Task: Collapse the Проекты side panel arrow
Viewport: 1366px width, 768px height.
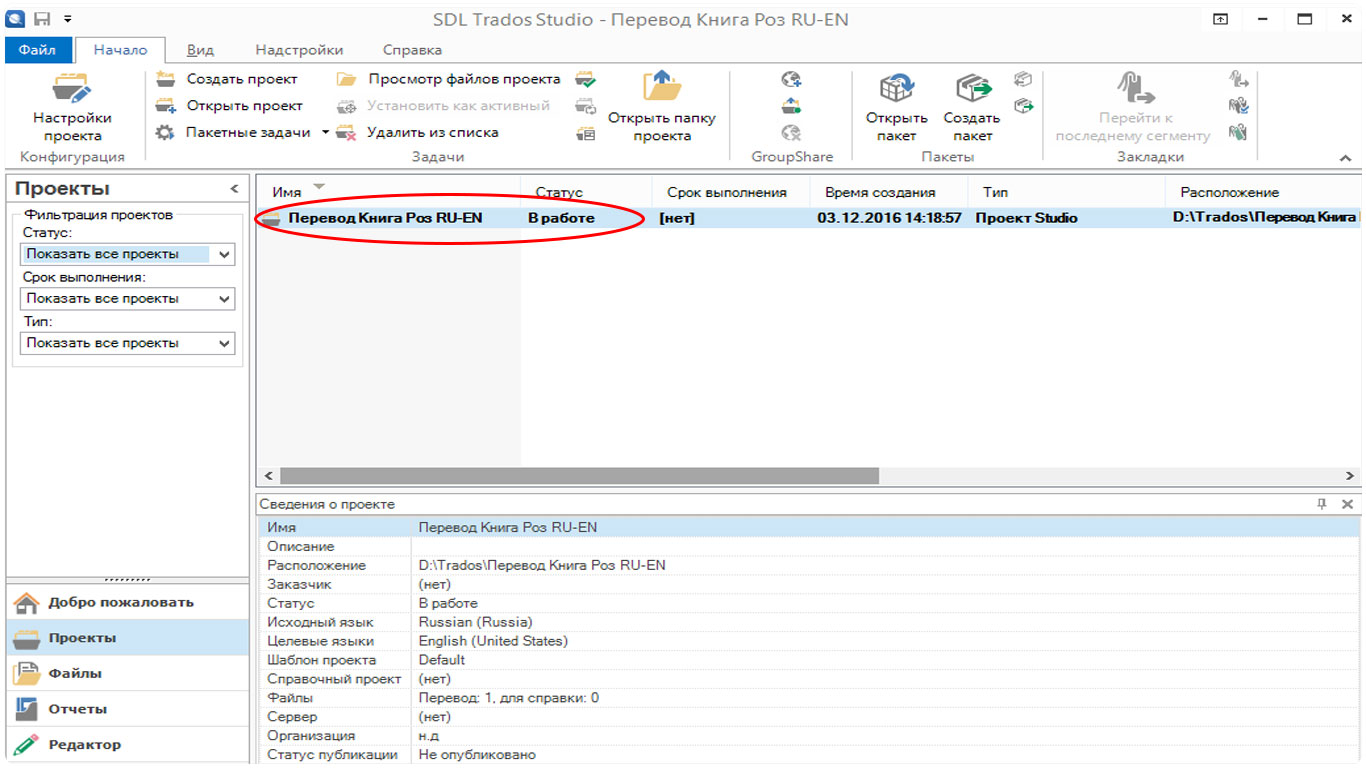Action: [234, 189]
